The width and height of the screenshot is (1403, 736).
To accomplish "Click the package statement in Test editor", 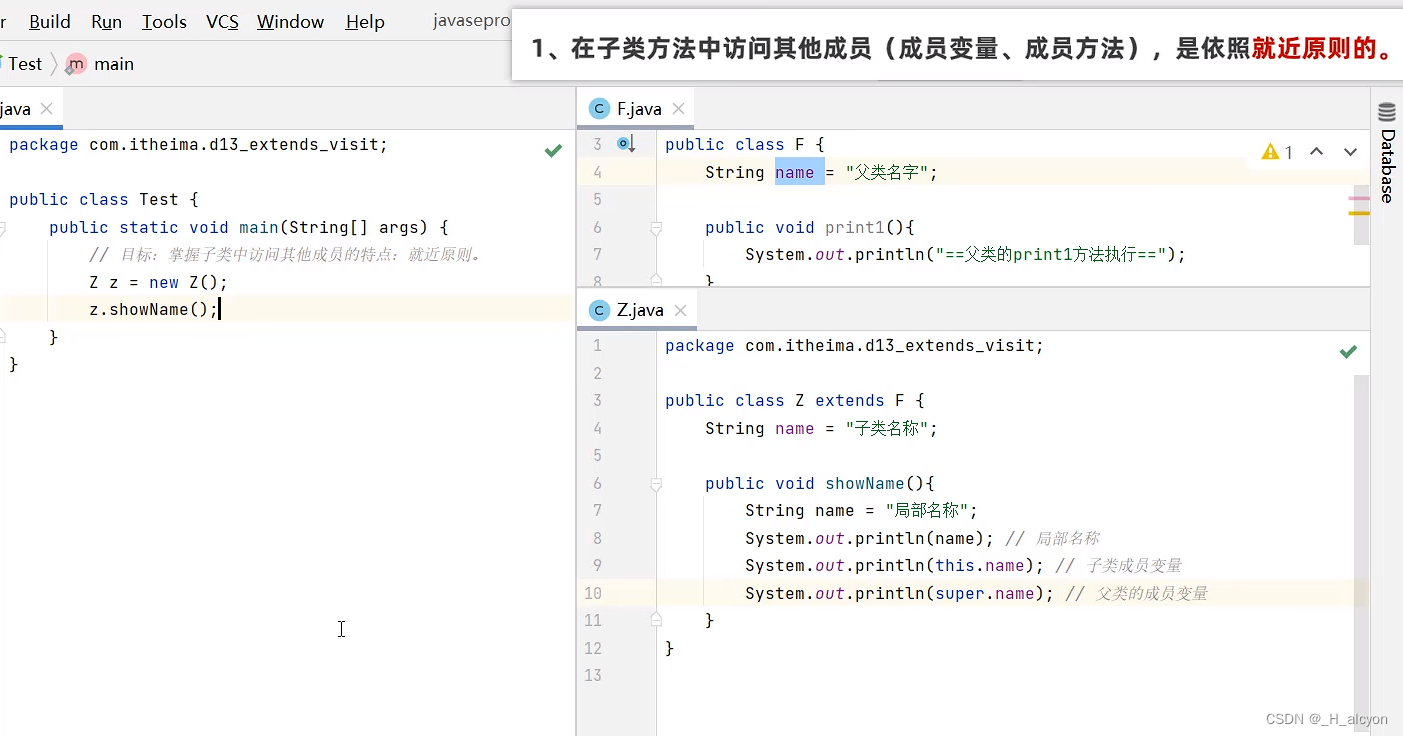I will (x=198, y=144).
